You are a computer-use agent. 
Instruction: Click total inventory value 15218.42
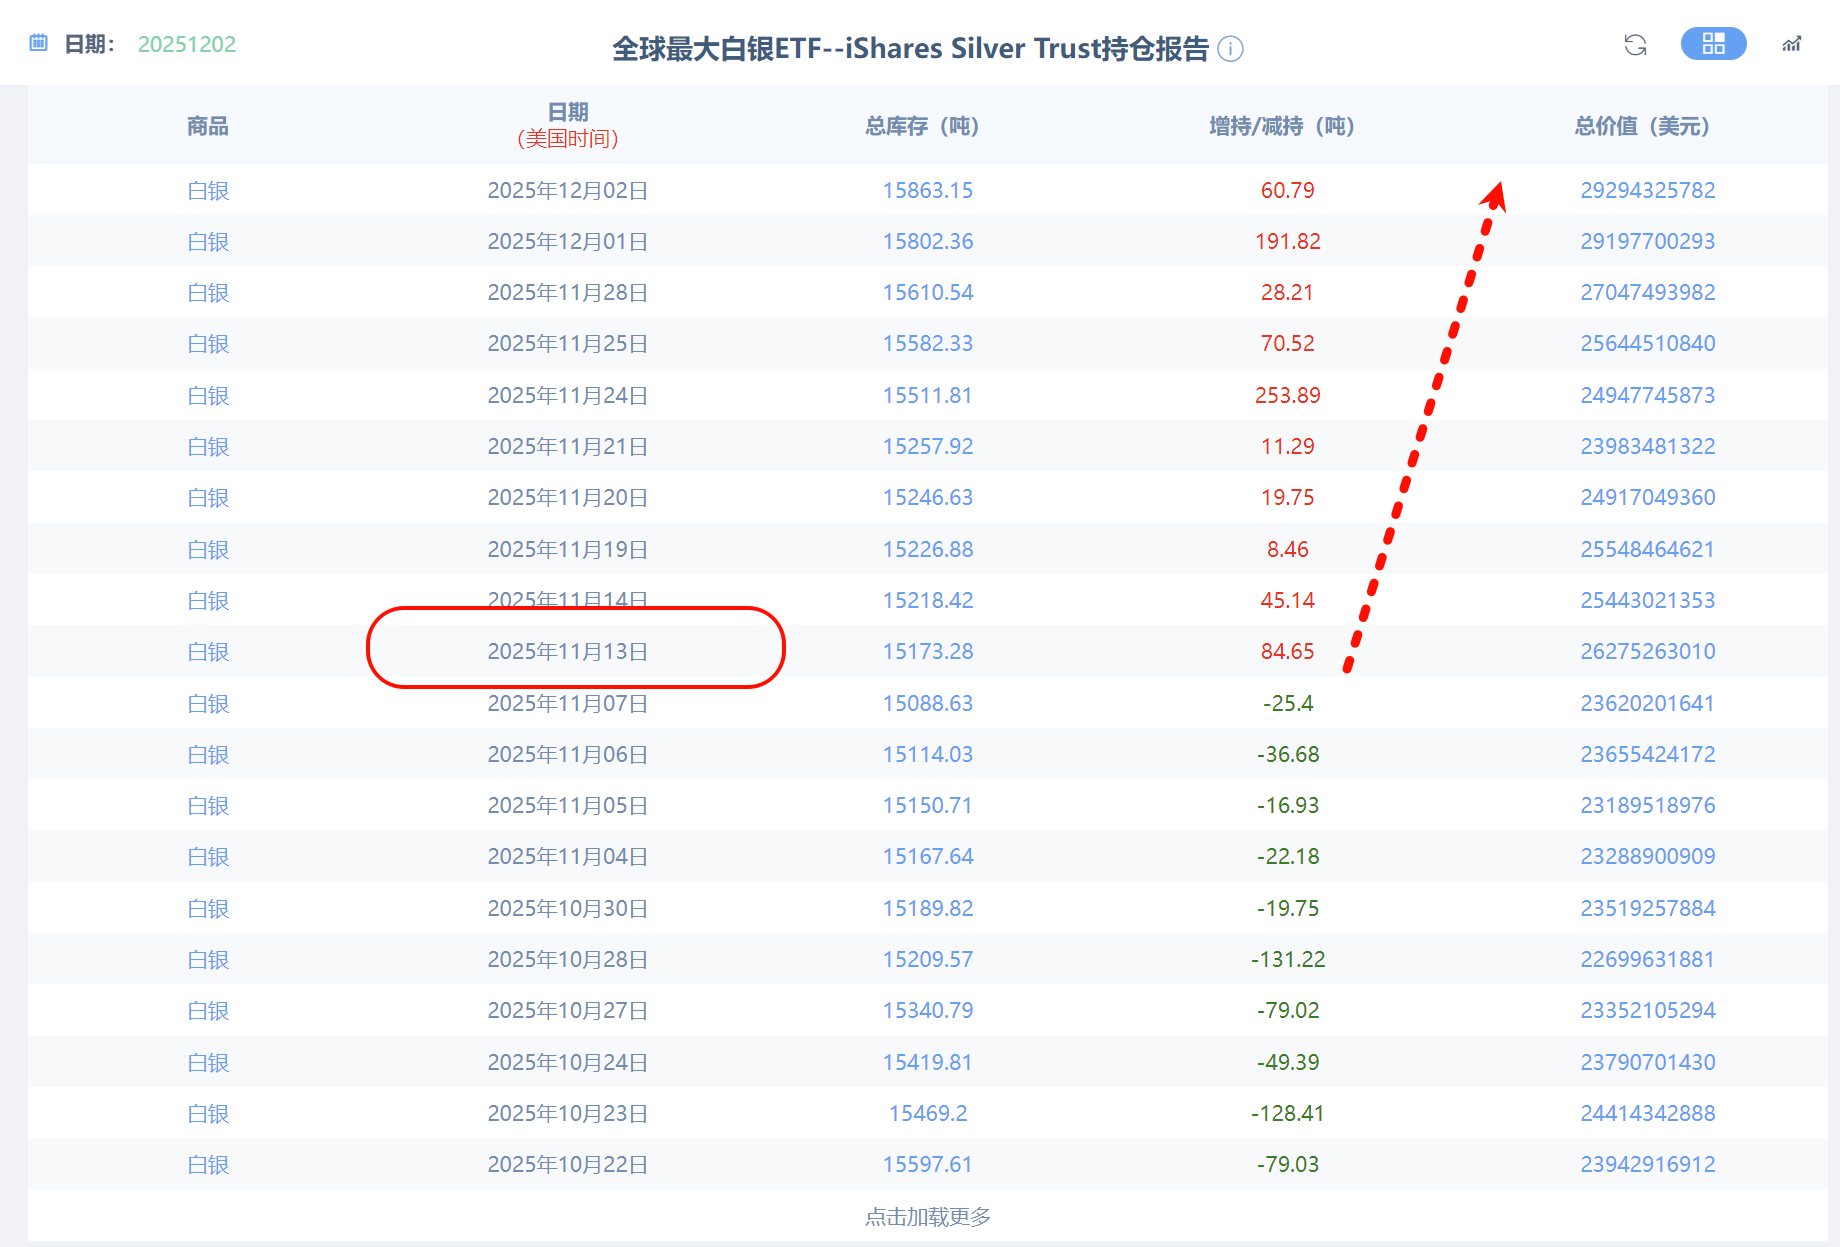click(928, 600)
